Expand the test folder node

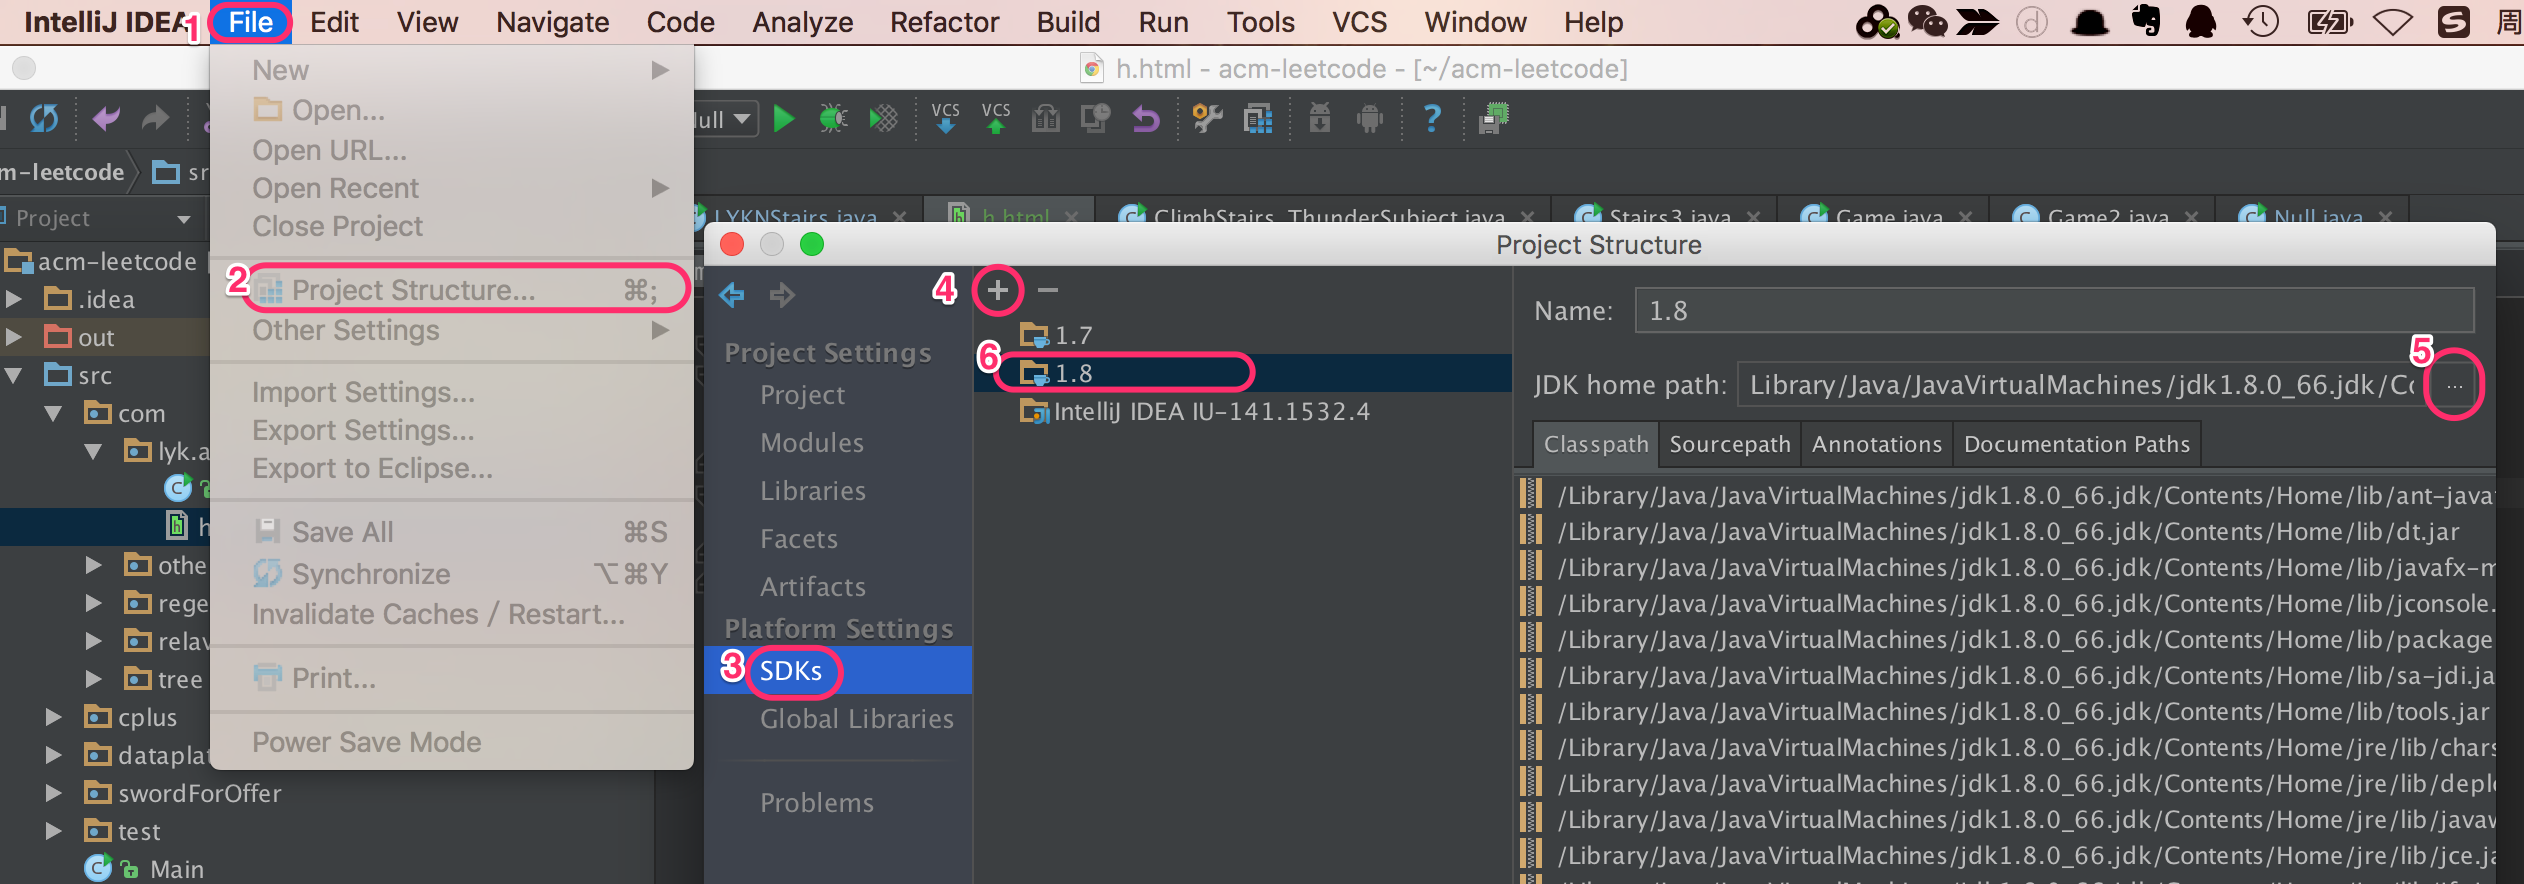point(54,831)
